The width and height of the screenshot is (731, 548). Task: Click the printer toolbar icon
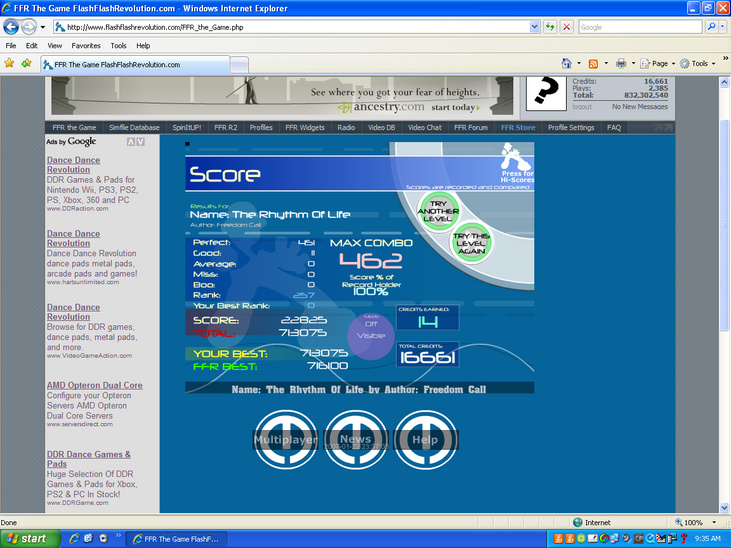(621, 63)
